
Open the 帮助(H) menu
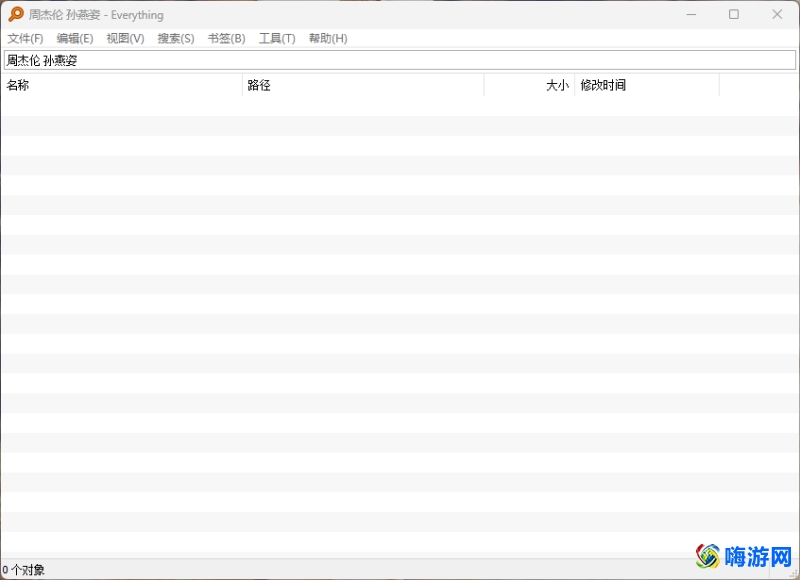[328, 38]
